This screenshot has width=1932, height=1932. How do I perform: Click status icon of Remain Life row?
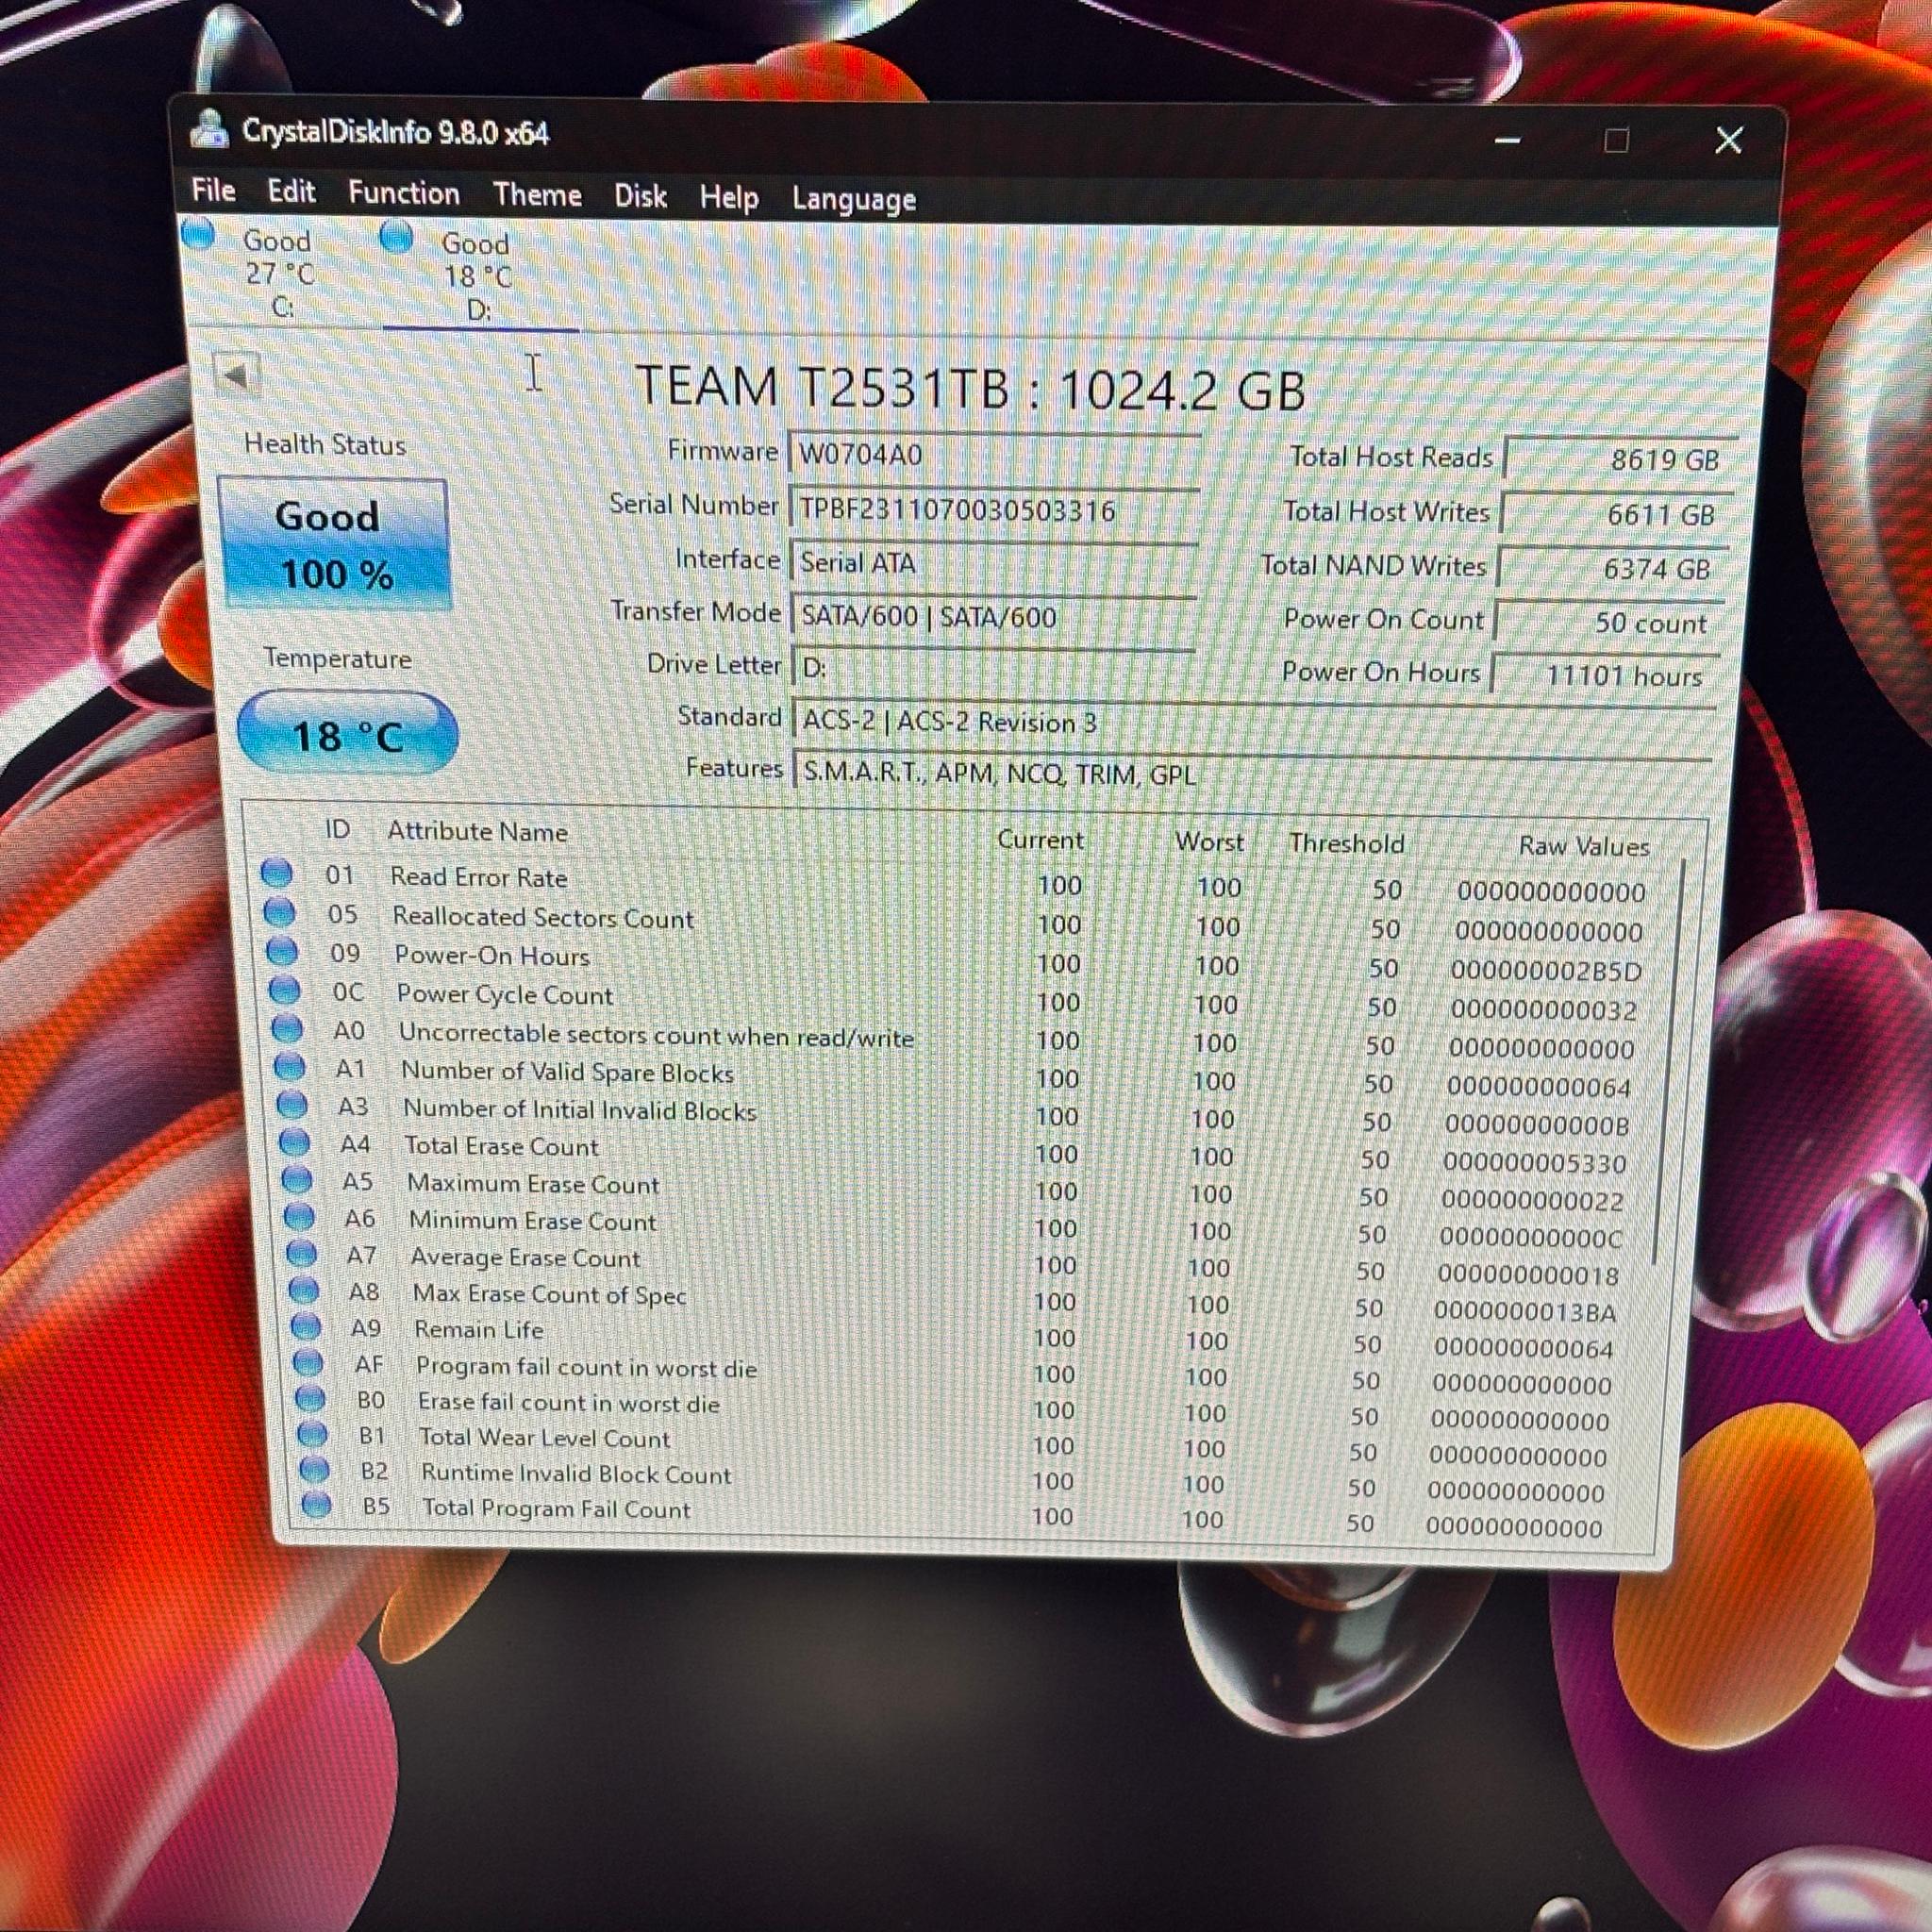(x=306, y=1326)
